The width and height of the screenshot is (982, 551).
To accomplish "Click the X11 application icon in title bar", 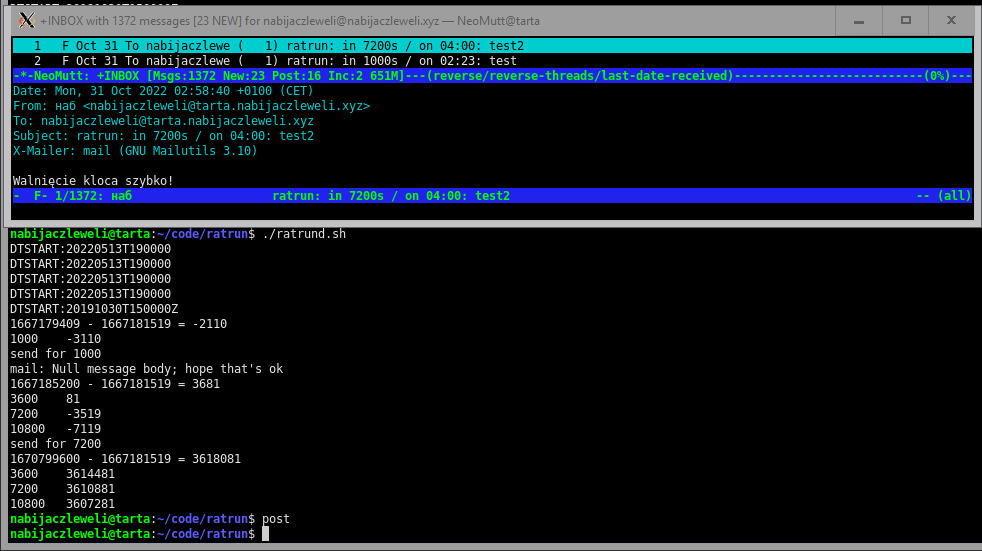I will coord(27,20).
